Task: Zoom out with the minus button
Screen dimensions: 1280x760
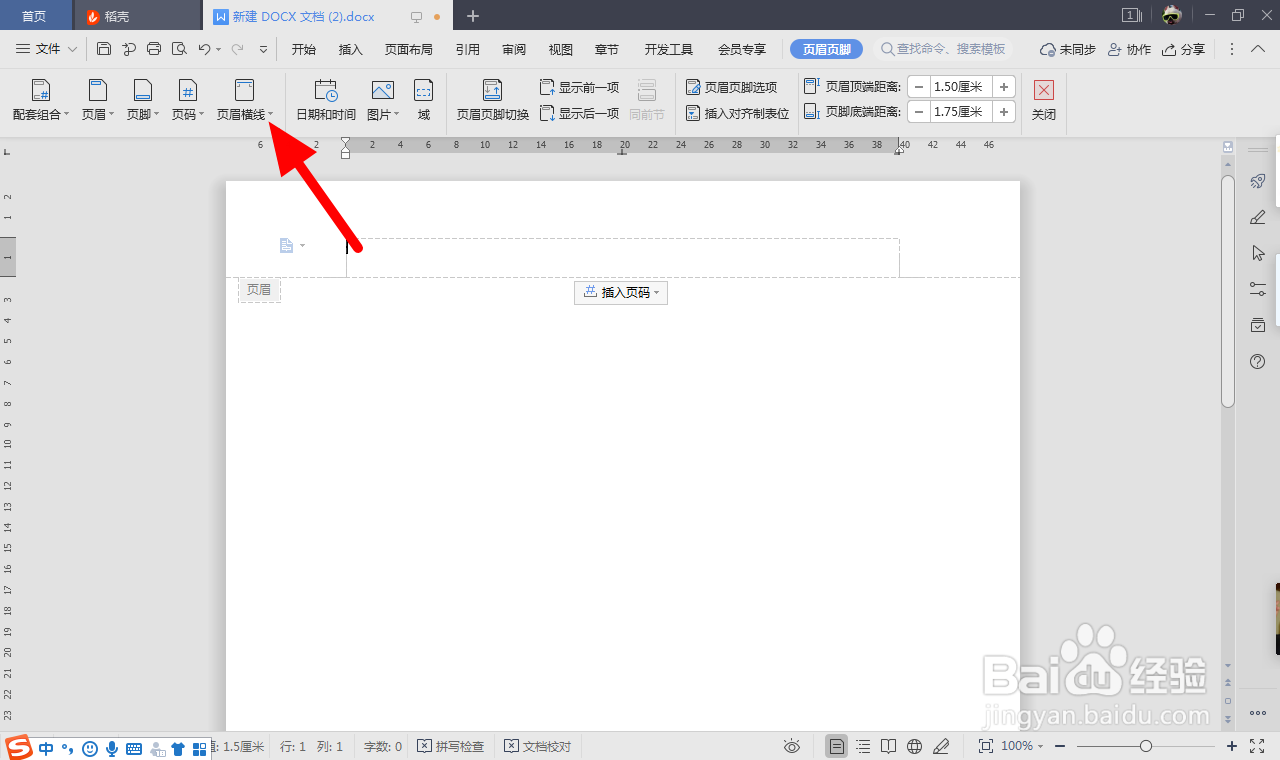Action: click(1060, 746)
